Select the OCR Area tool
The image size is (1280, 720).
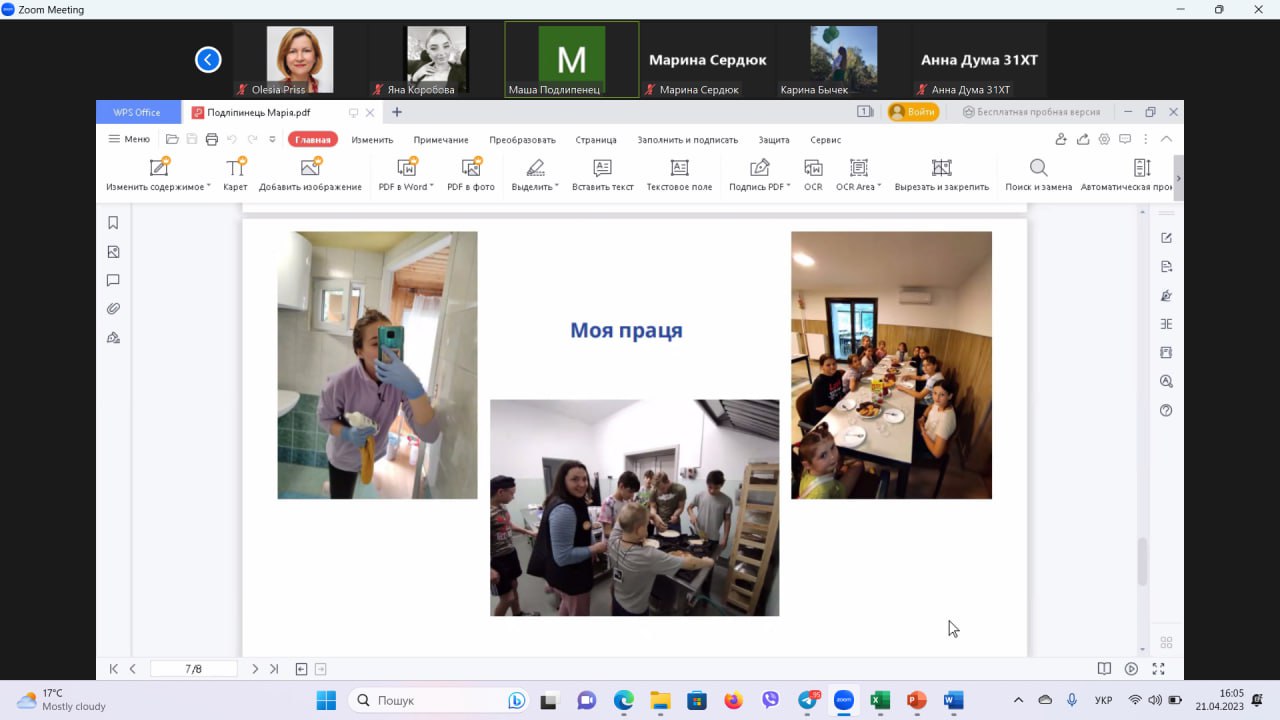tap(857, 174)
